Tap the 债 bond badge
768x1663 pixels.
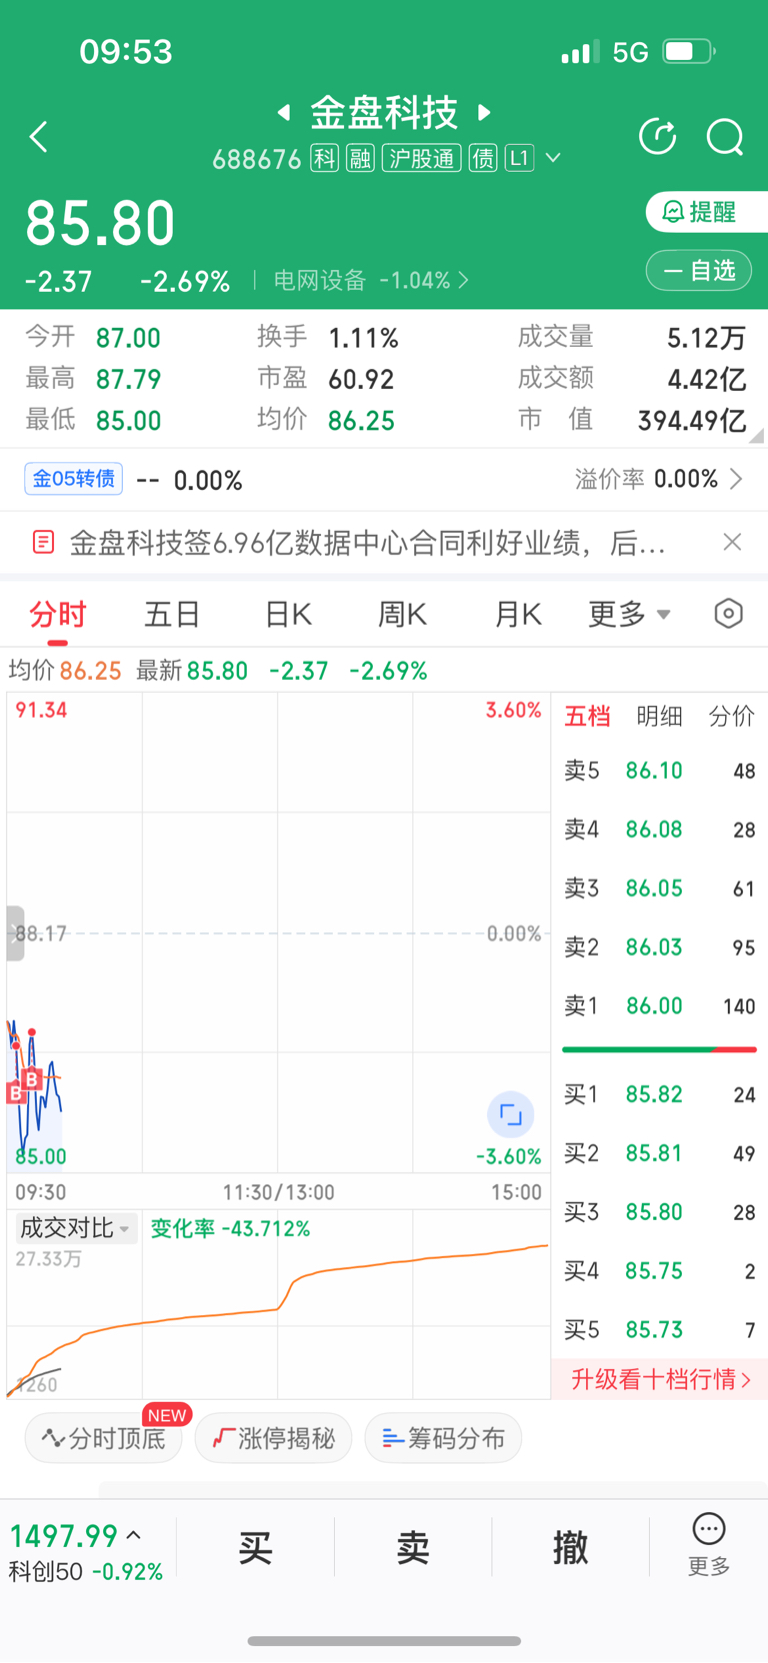pyautogui.click(x=483, y=158)
